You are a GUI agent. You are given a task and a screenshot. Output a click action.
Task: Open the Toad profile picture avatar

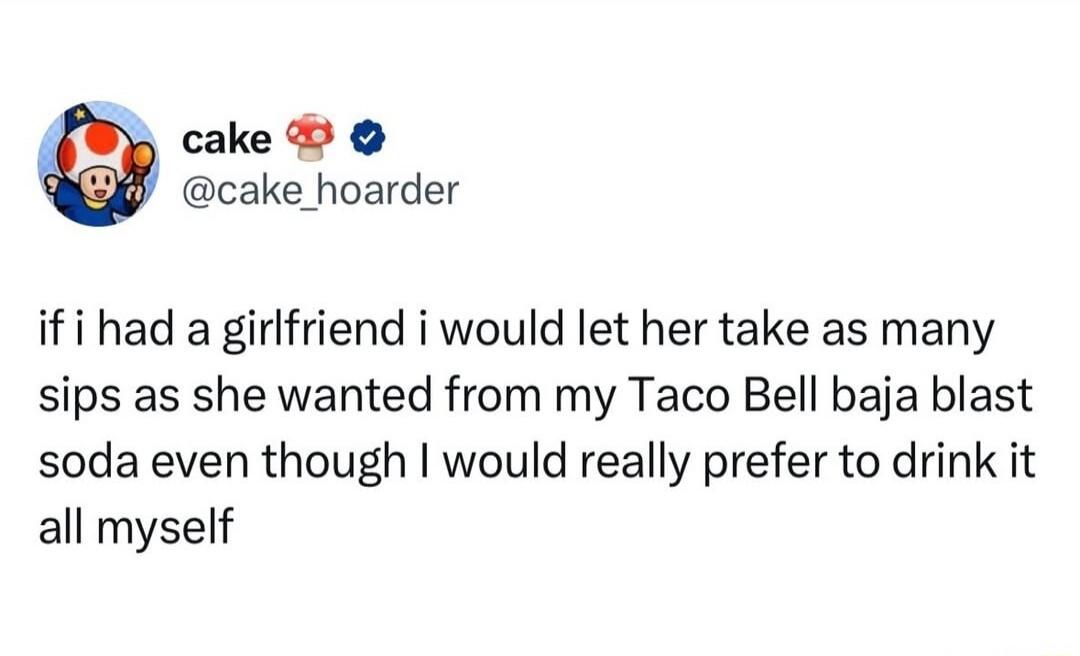98,164
